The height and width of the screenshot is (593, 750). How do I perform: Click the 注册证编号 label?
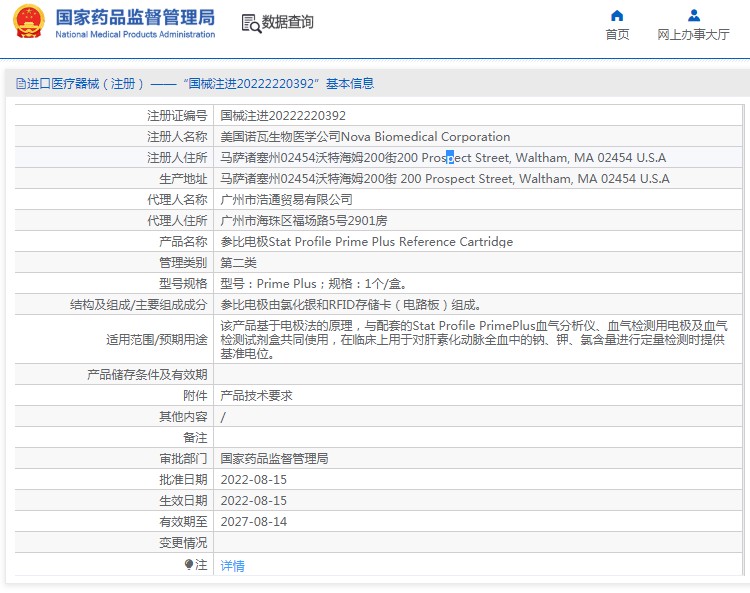pos(177,116)
